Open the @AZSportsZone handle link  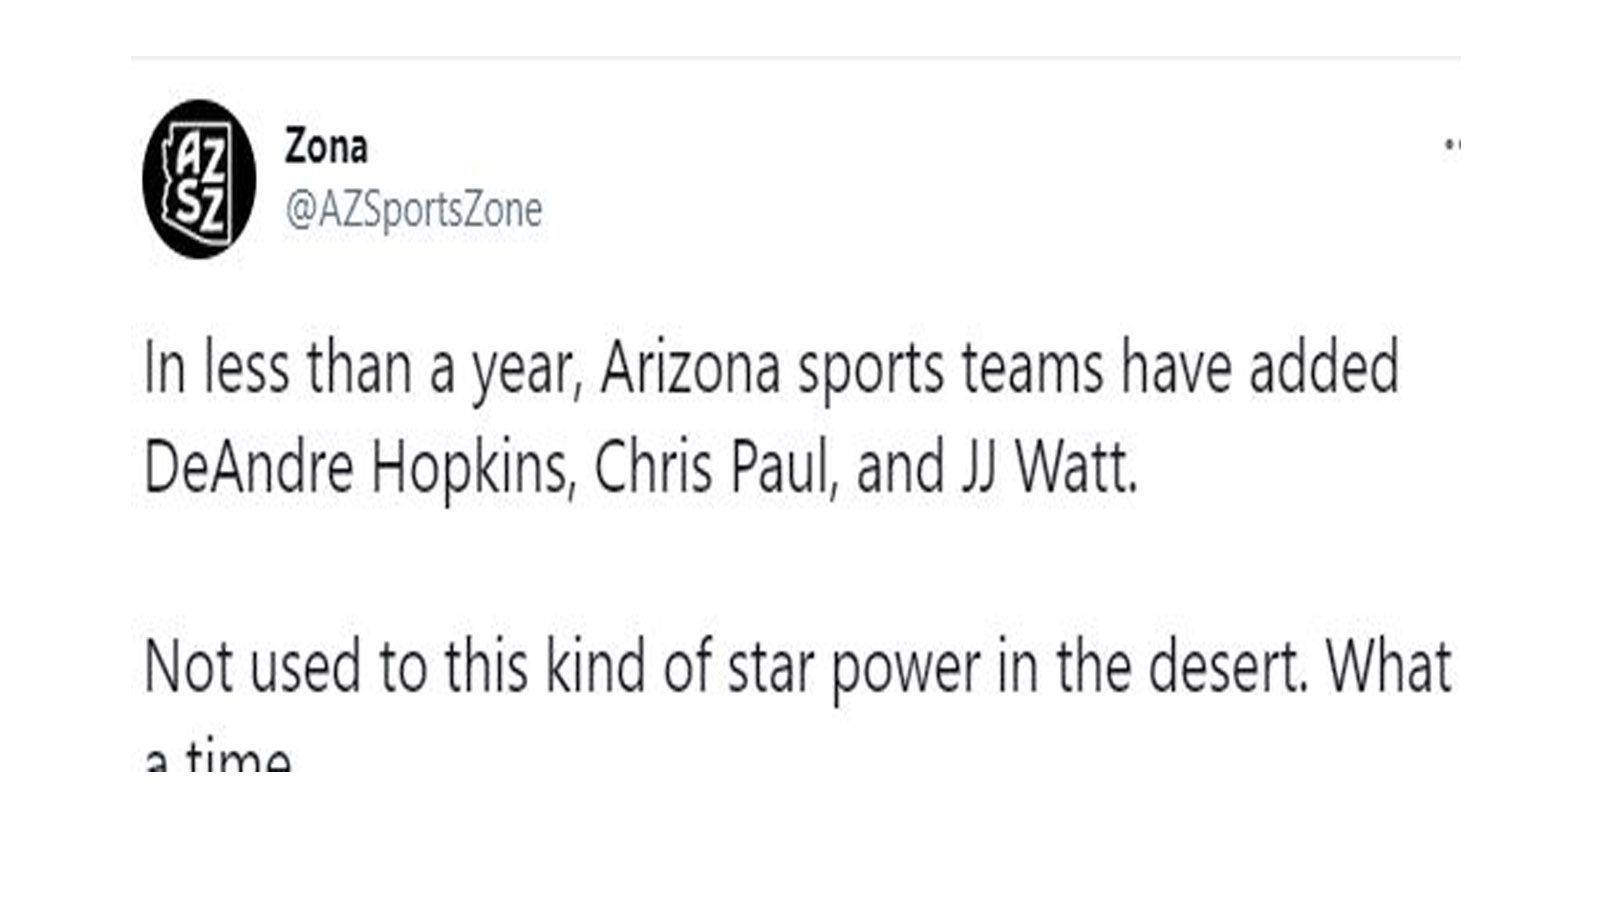pos(413,210)
